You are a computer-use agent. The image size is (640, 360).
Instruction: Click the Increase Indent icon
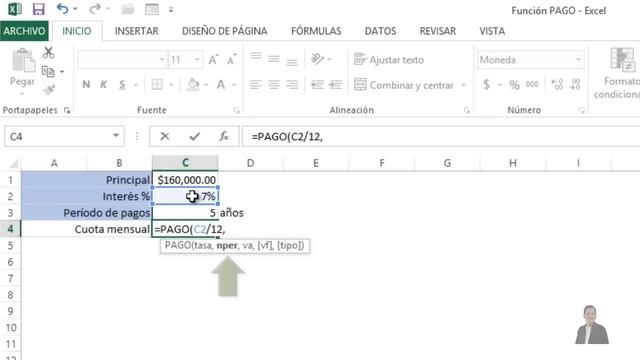click(x=335, y=85)
